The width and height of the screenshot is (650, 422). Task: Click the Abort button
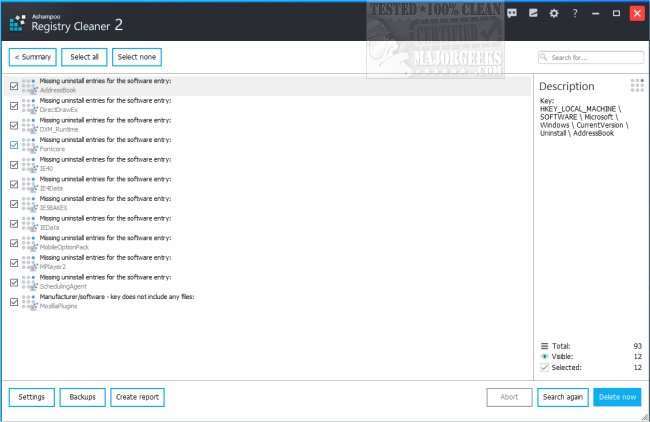[x=509, y=397]
